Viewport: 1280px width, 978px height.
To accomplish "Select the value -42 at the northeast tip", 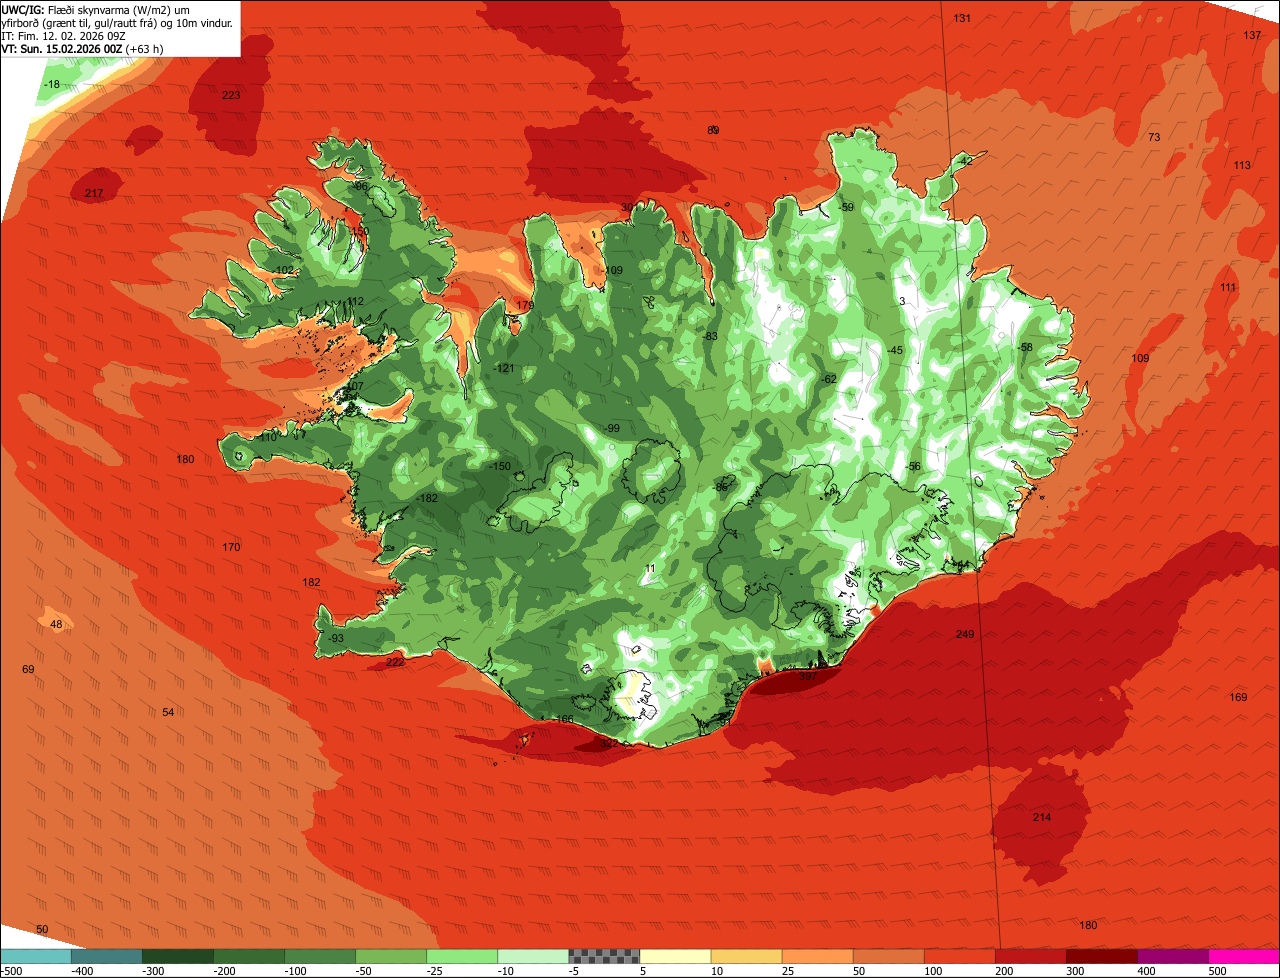I will point(963,161).
